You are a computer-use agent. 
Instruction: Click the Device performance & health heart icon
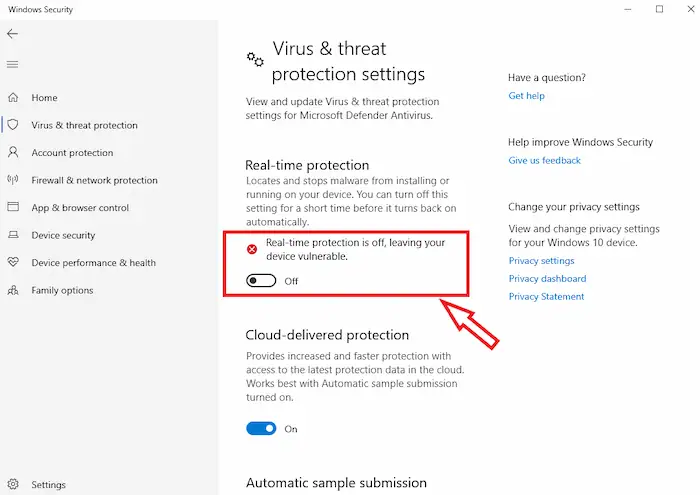point(12,263)
